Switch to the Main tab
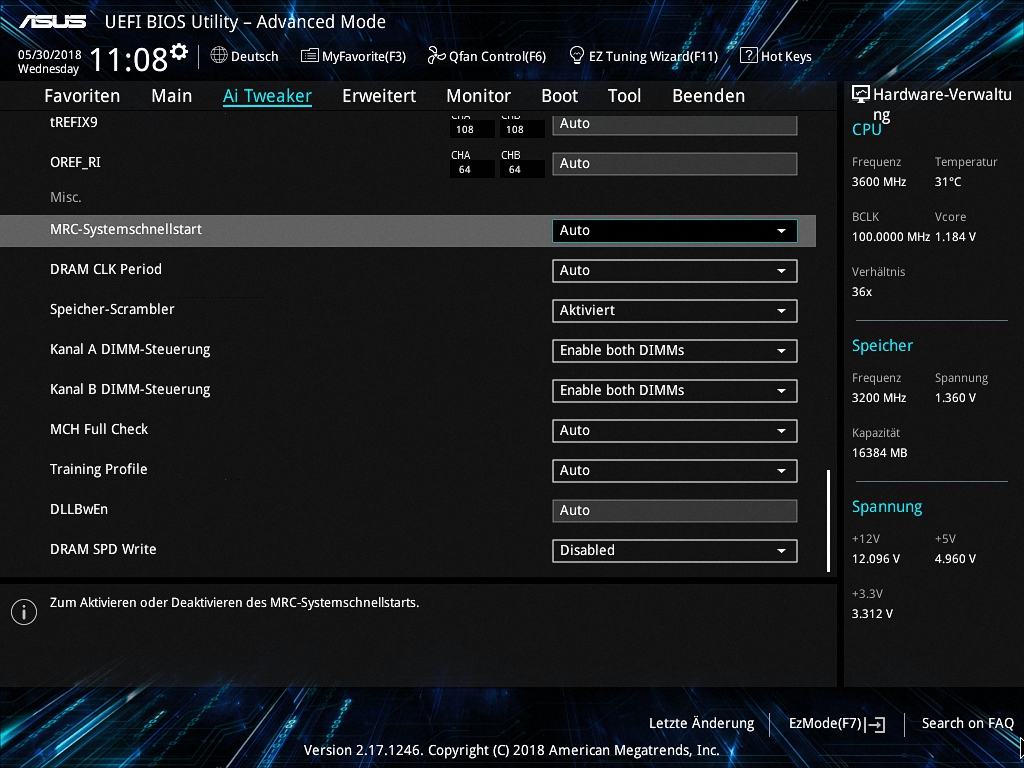Viewport: 1024px width, 768px height. [172, 96]
